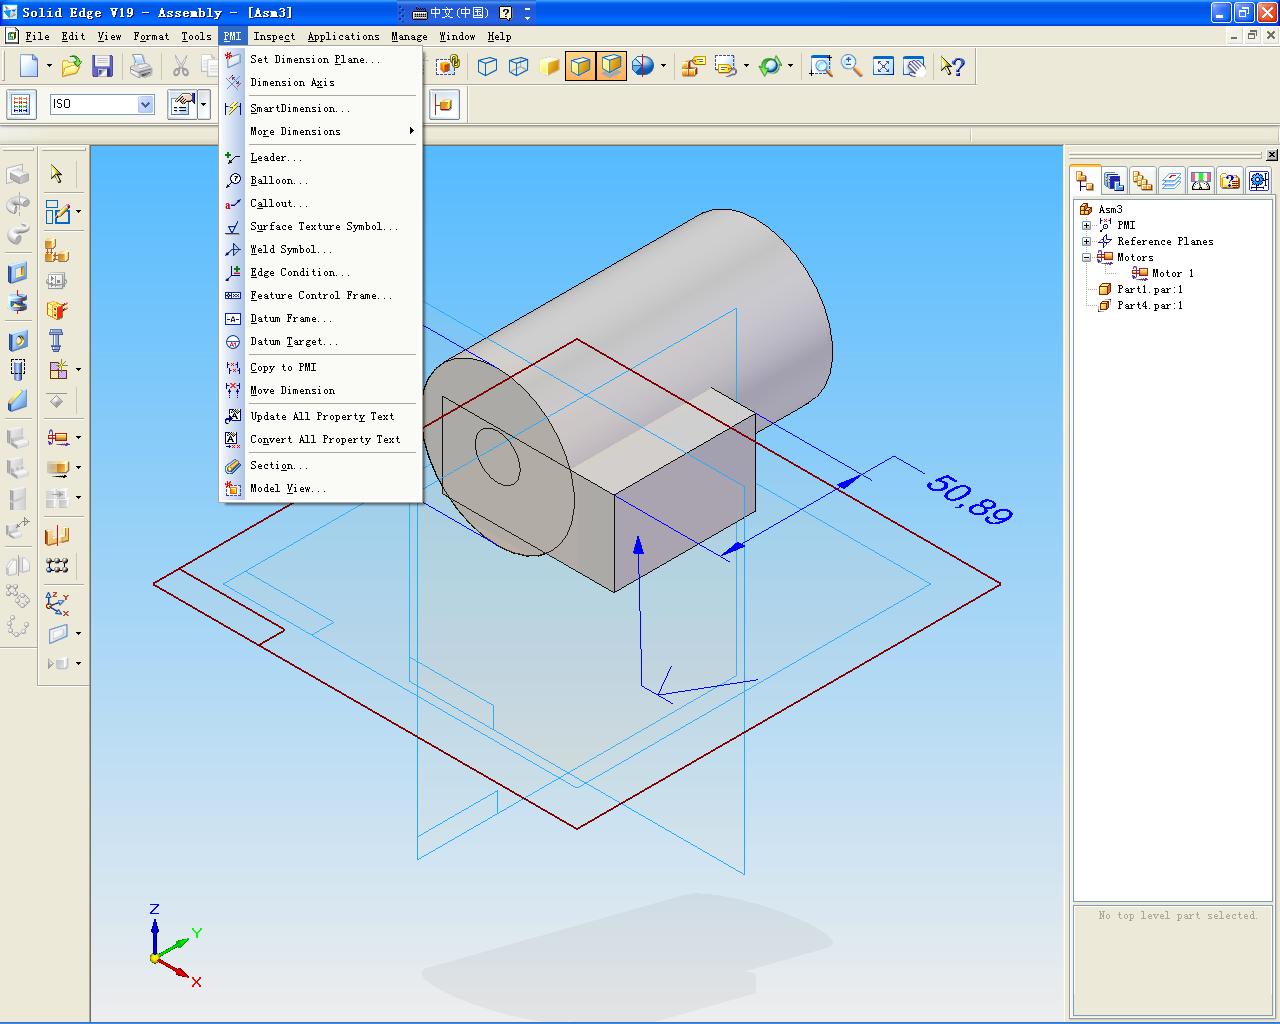Switch to the Alternate Assemblies tab
Viewport: 1280px width, 1024px height.
[x=1143, y=181]
